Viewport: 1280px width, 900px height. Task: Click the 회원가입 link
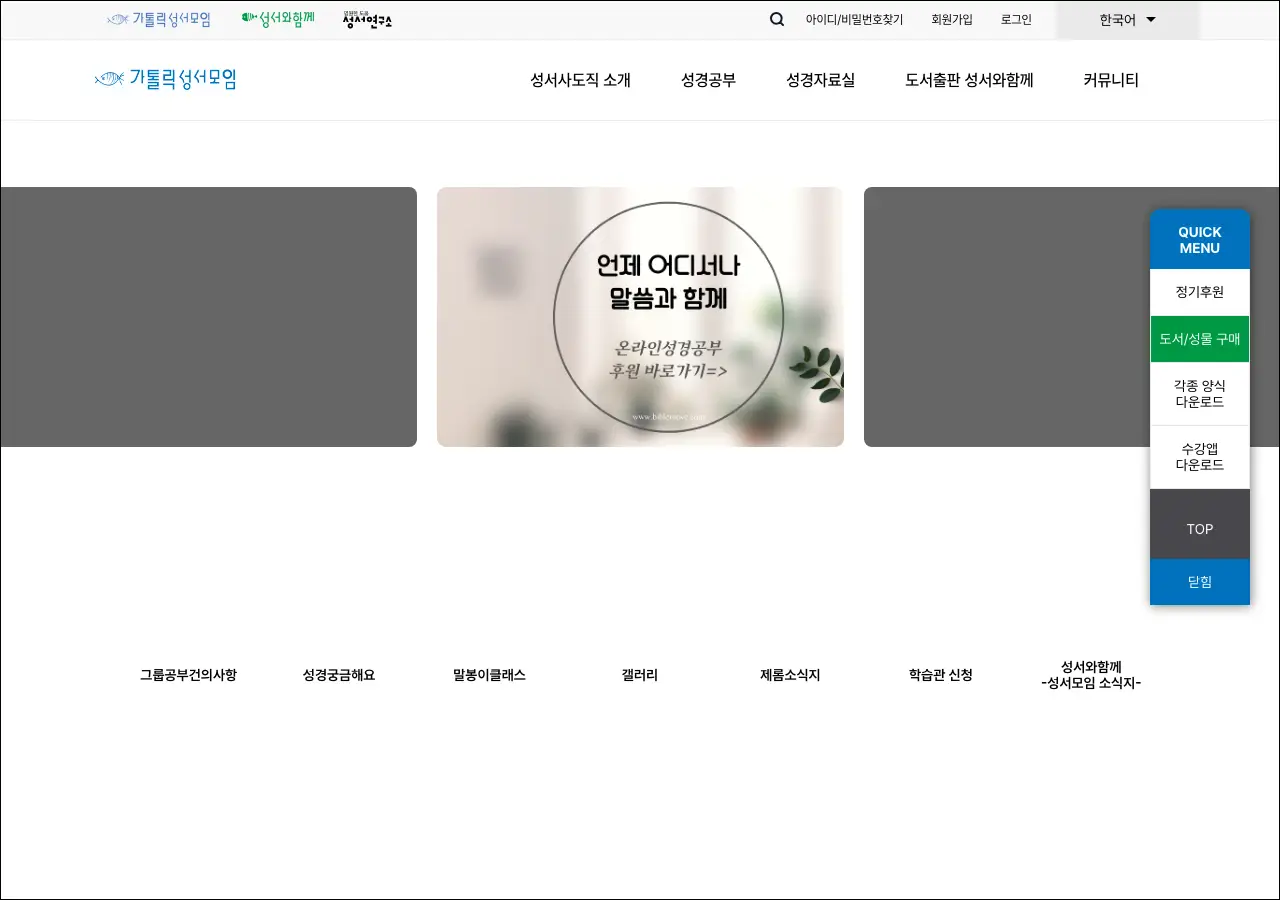(951, 20)
